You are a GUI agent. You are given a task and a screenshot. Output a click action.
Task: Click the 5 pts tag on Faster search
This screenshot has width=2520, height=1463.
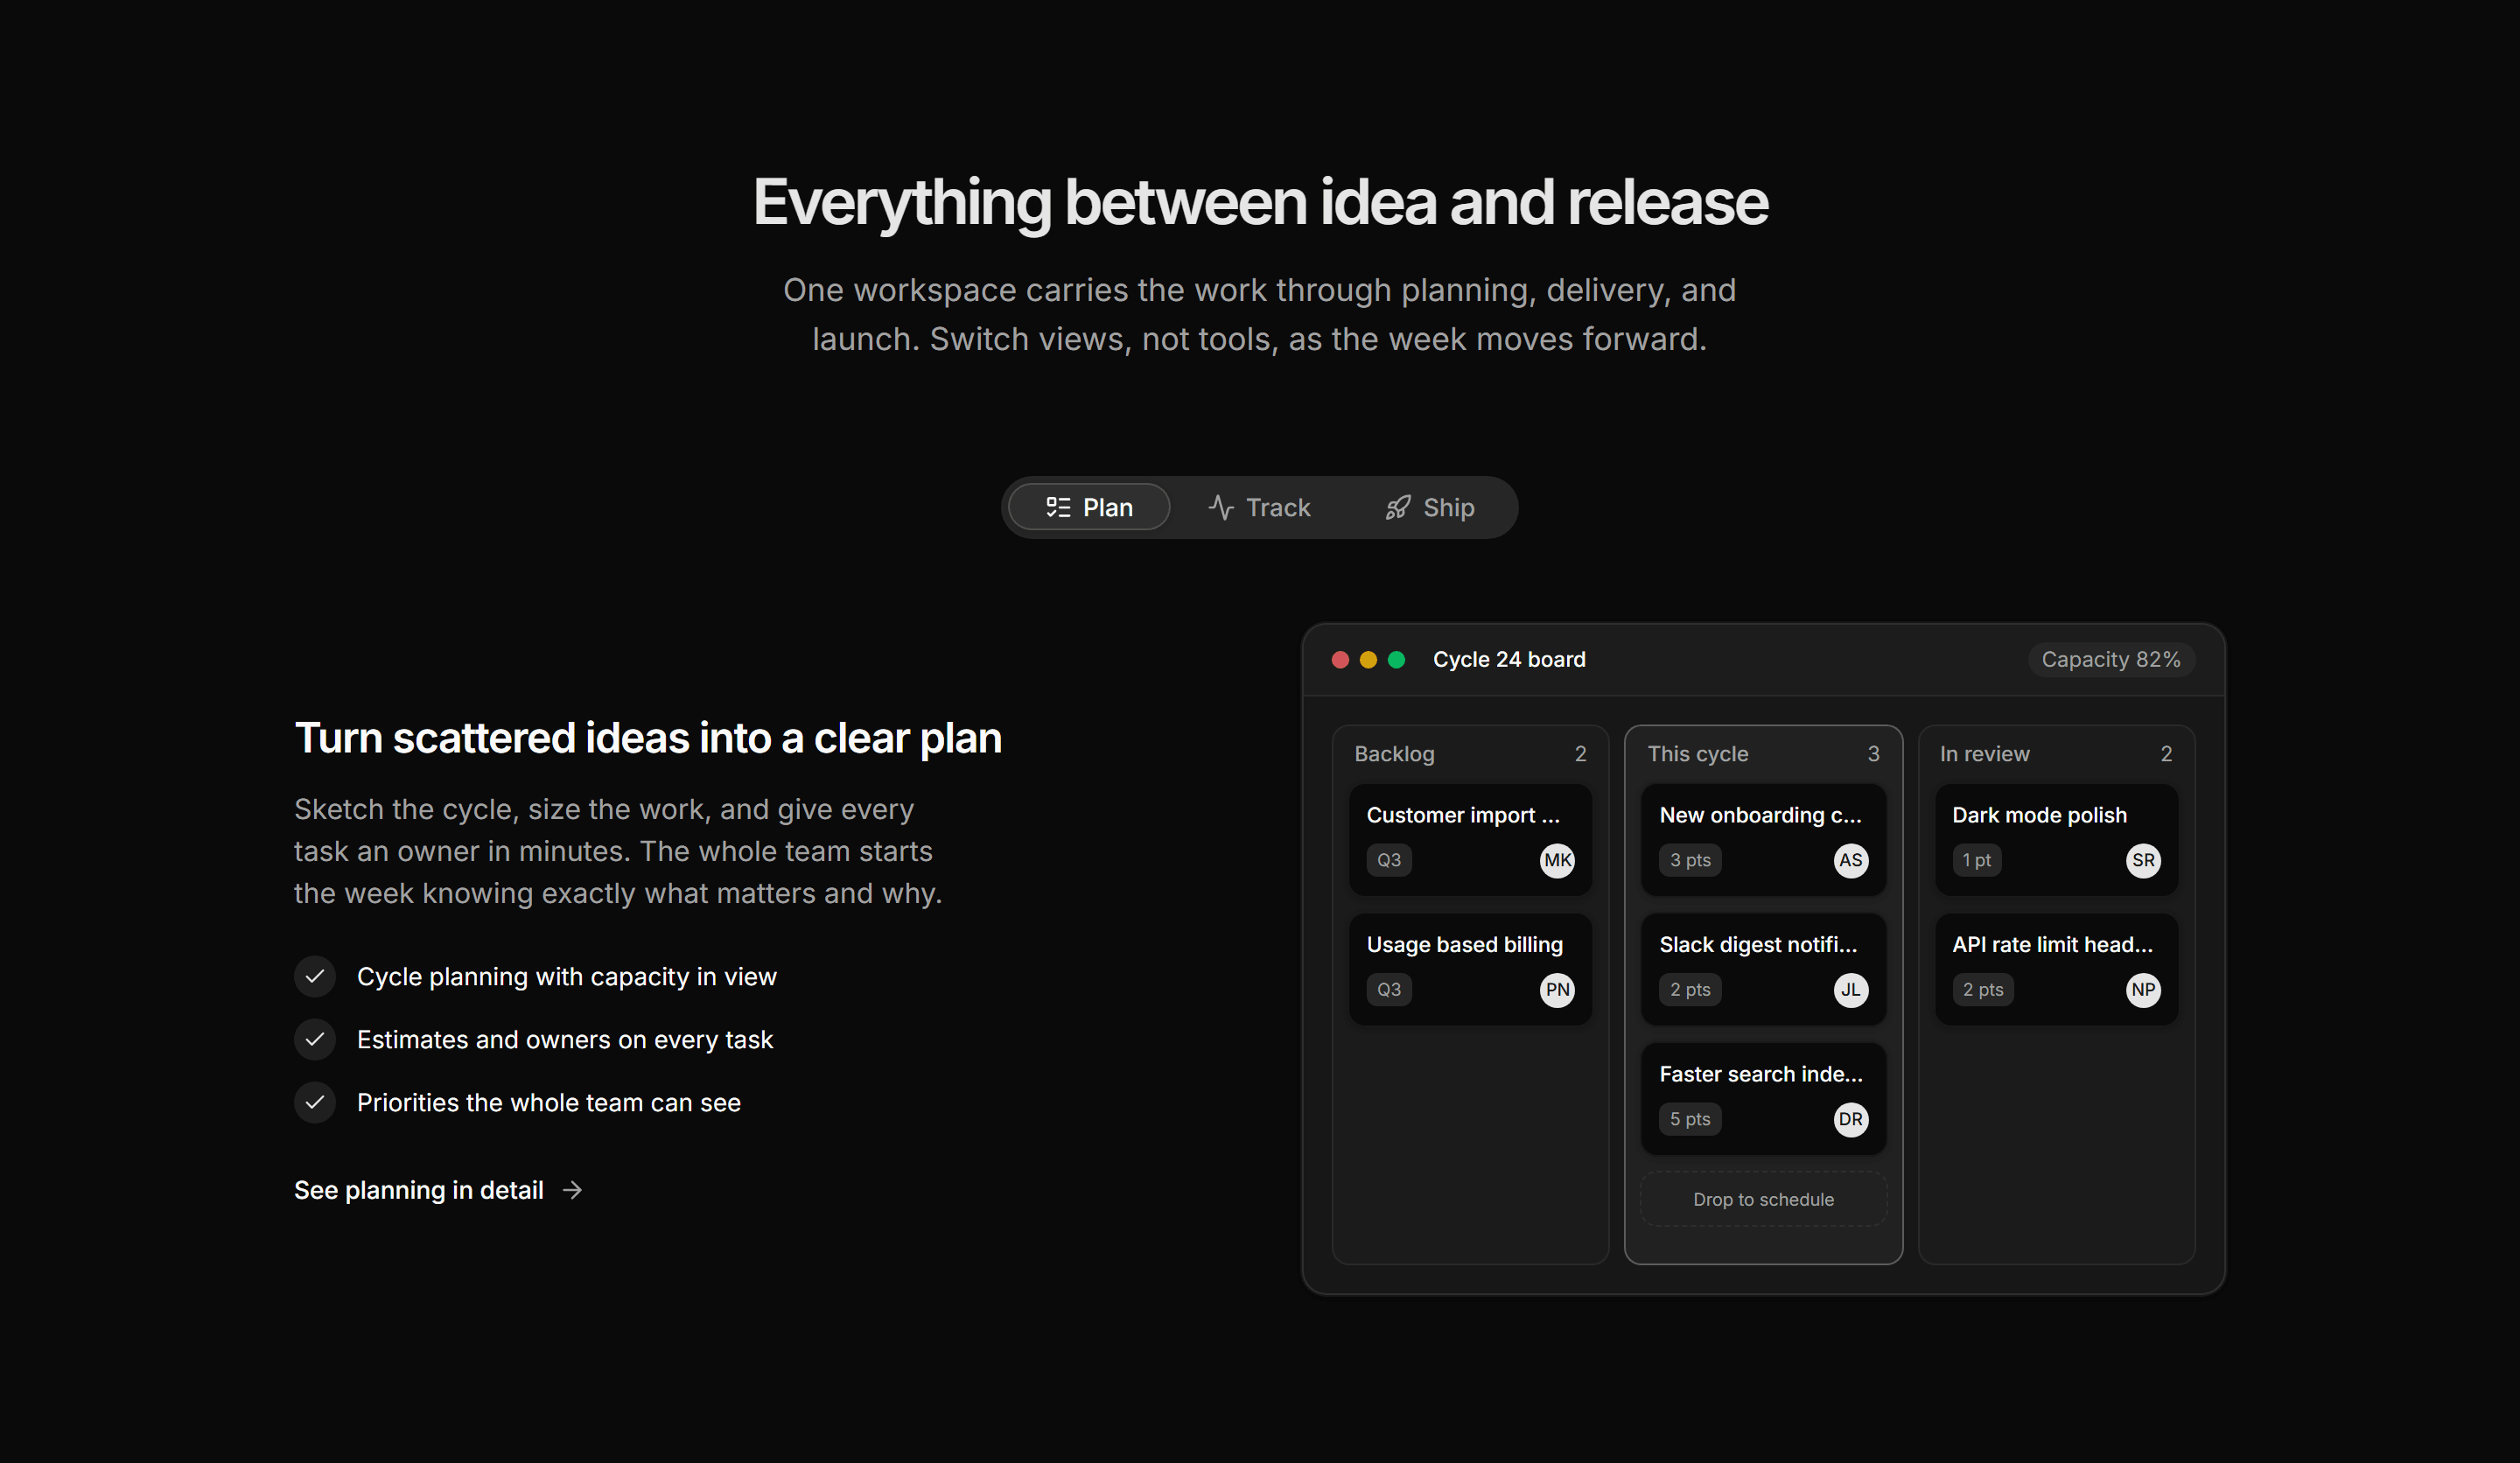click(1690, 1119)
